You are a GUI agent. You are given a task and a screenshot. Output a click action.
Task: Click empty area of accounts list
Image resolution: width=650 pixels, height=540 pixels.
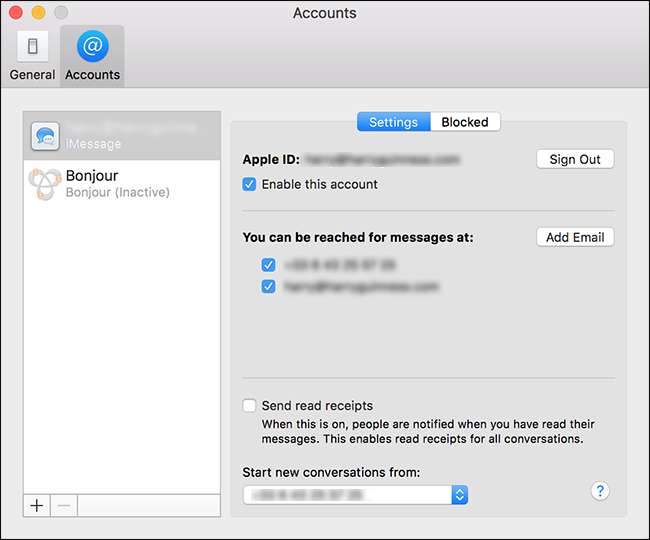120,350
